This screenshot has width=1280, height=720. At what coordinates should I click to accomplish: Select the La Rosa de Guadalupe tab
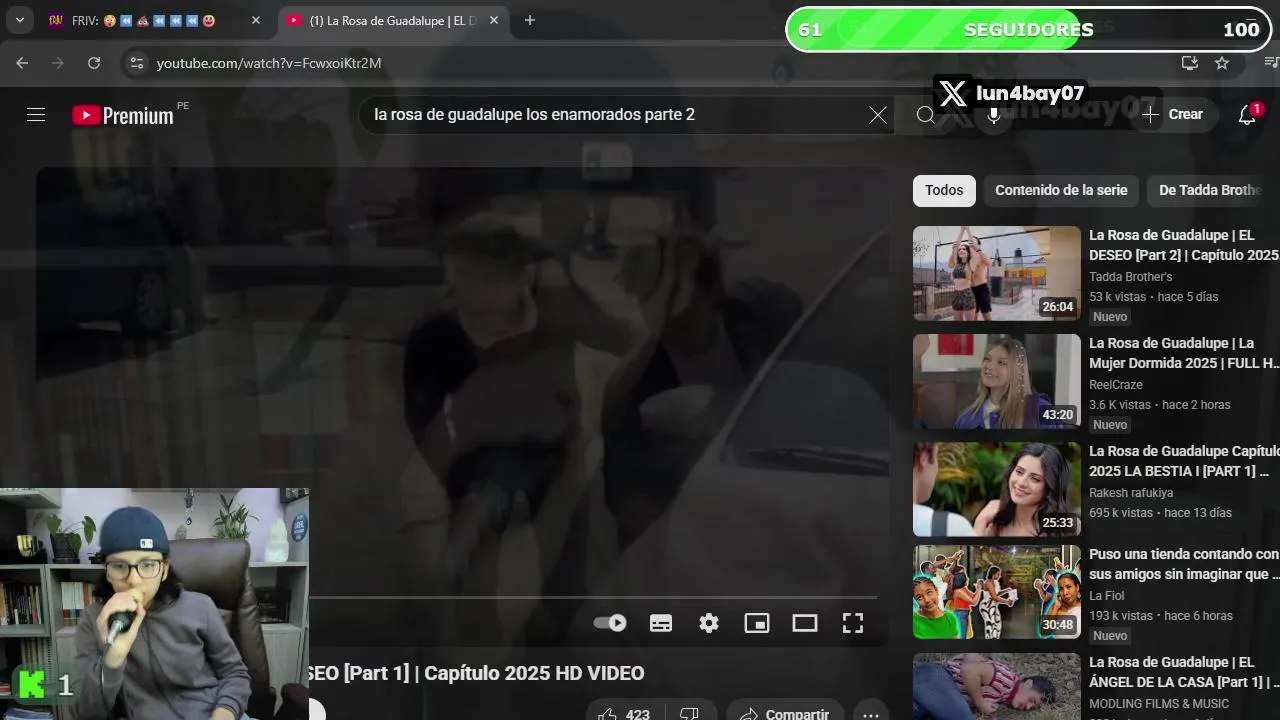pos(392,20)
